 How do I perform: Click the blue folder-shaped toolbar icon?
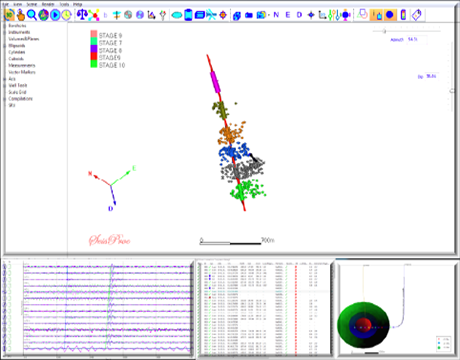pyautogui.click(x=249, y=15)
